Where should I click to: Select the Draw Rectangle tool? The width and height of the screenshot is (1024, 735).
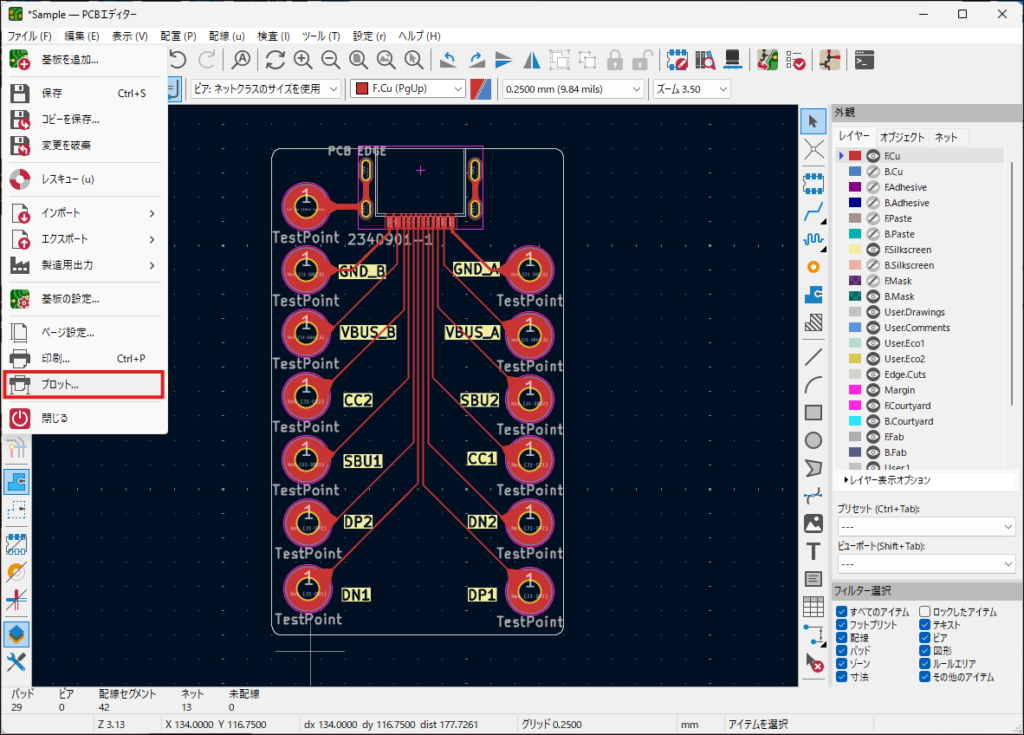(814, 412)
